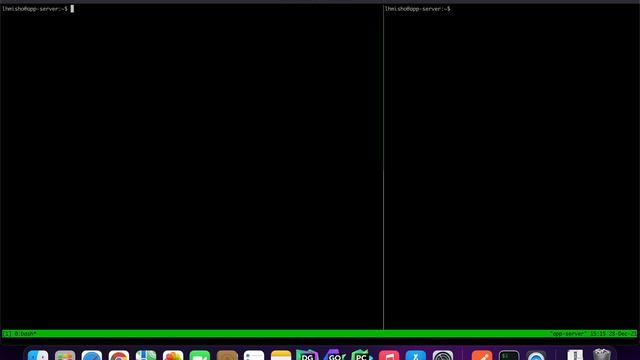Image resolution: width=640 pixels, height=360 pixels.
Task: Launch Safari from the Dock
Action: click(92, 356)
